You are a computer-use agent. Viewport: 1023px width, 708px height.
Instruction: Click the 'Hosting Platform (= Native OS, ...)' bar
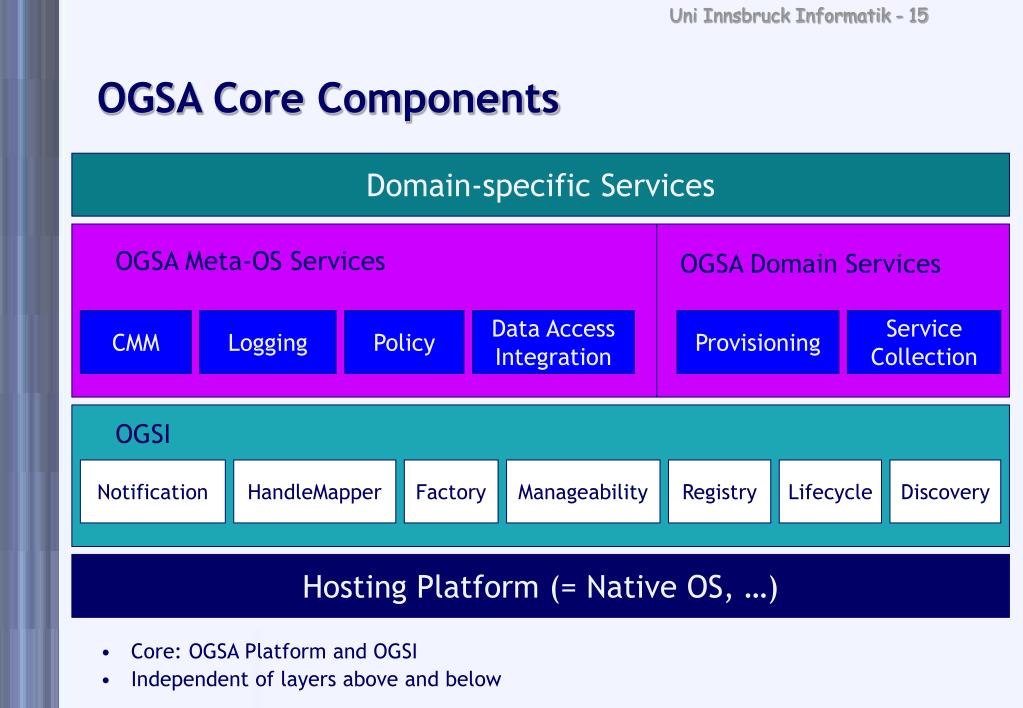[x=540, y=586]
